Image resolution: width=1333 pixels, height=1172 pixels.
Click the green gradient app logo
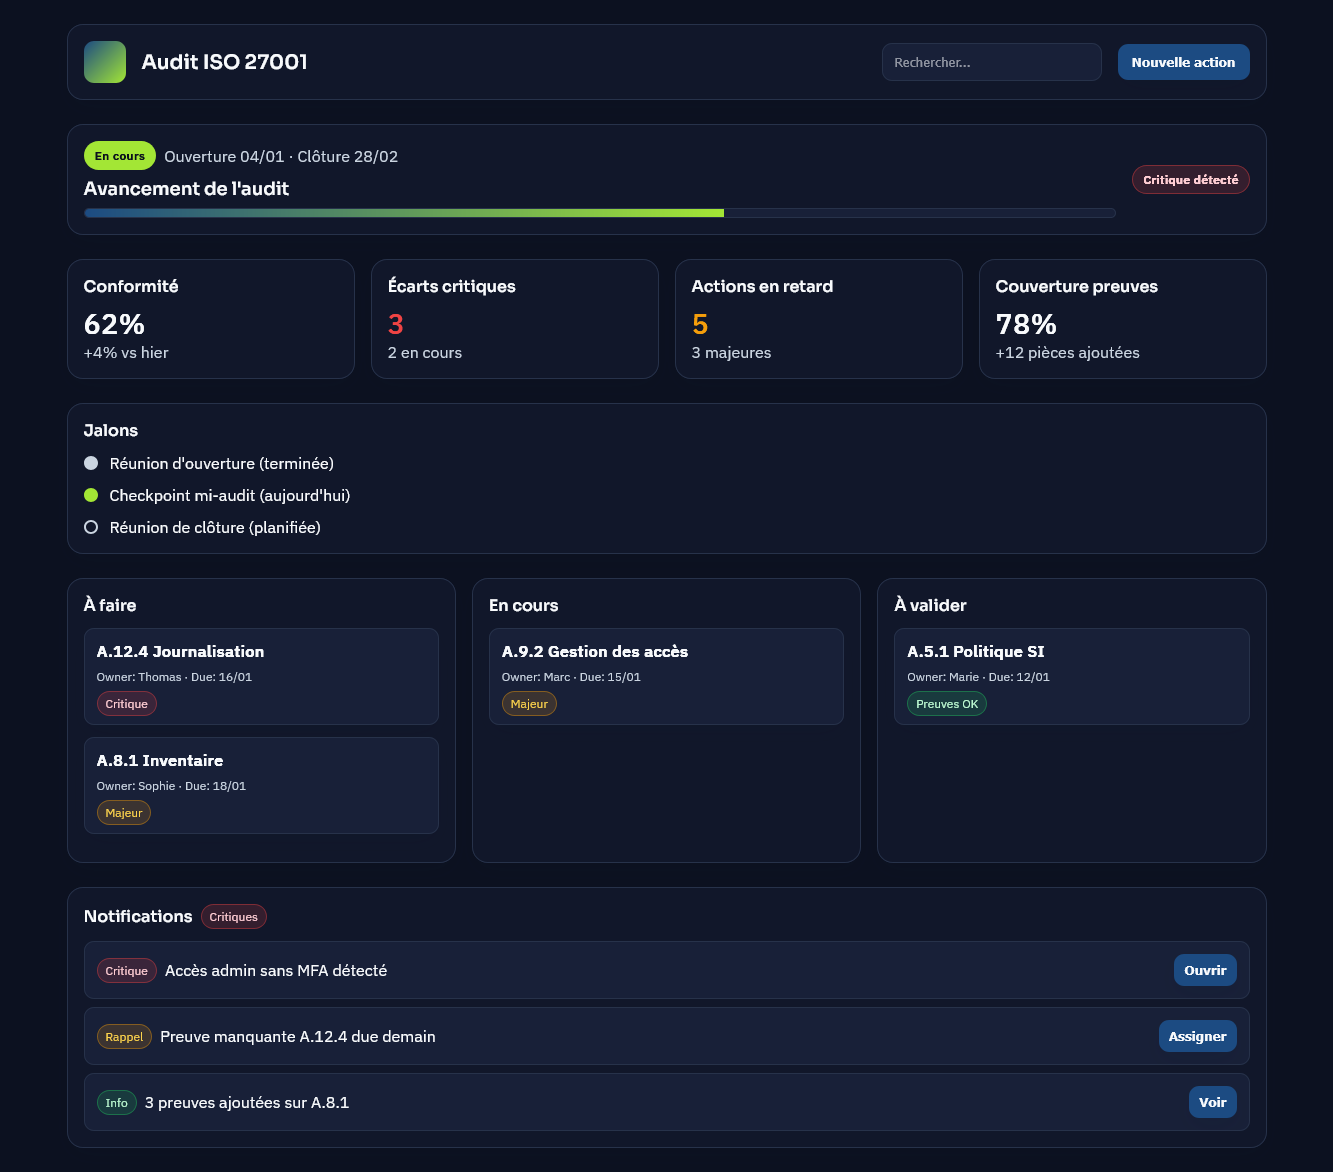pyautogui.click(x=105, y=62)
